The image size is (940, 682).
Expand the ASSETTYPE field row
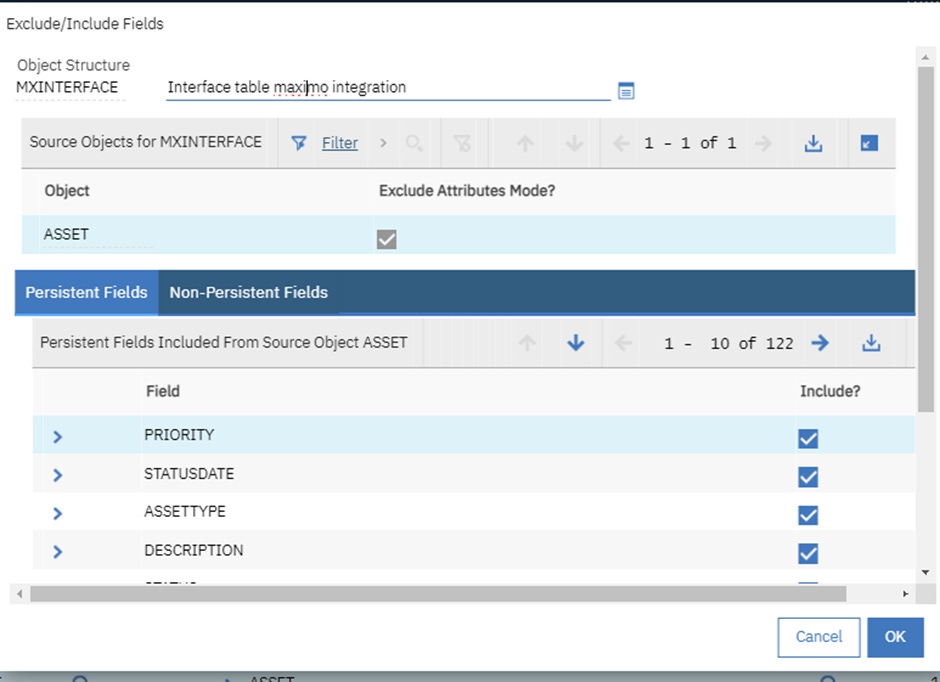[x=57, y=513]
